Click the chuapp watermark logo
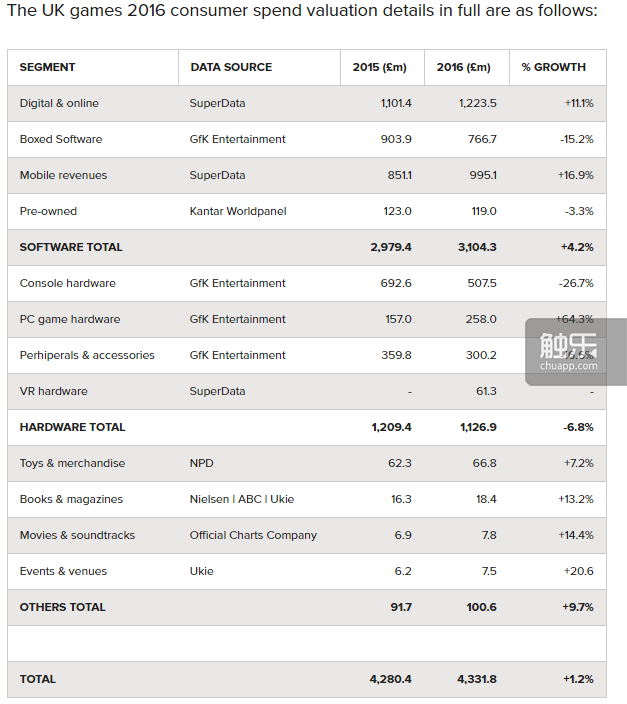The width and height of the screenshot is (627, 704). (576, 350)
